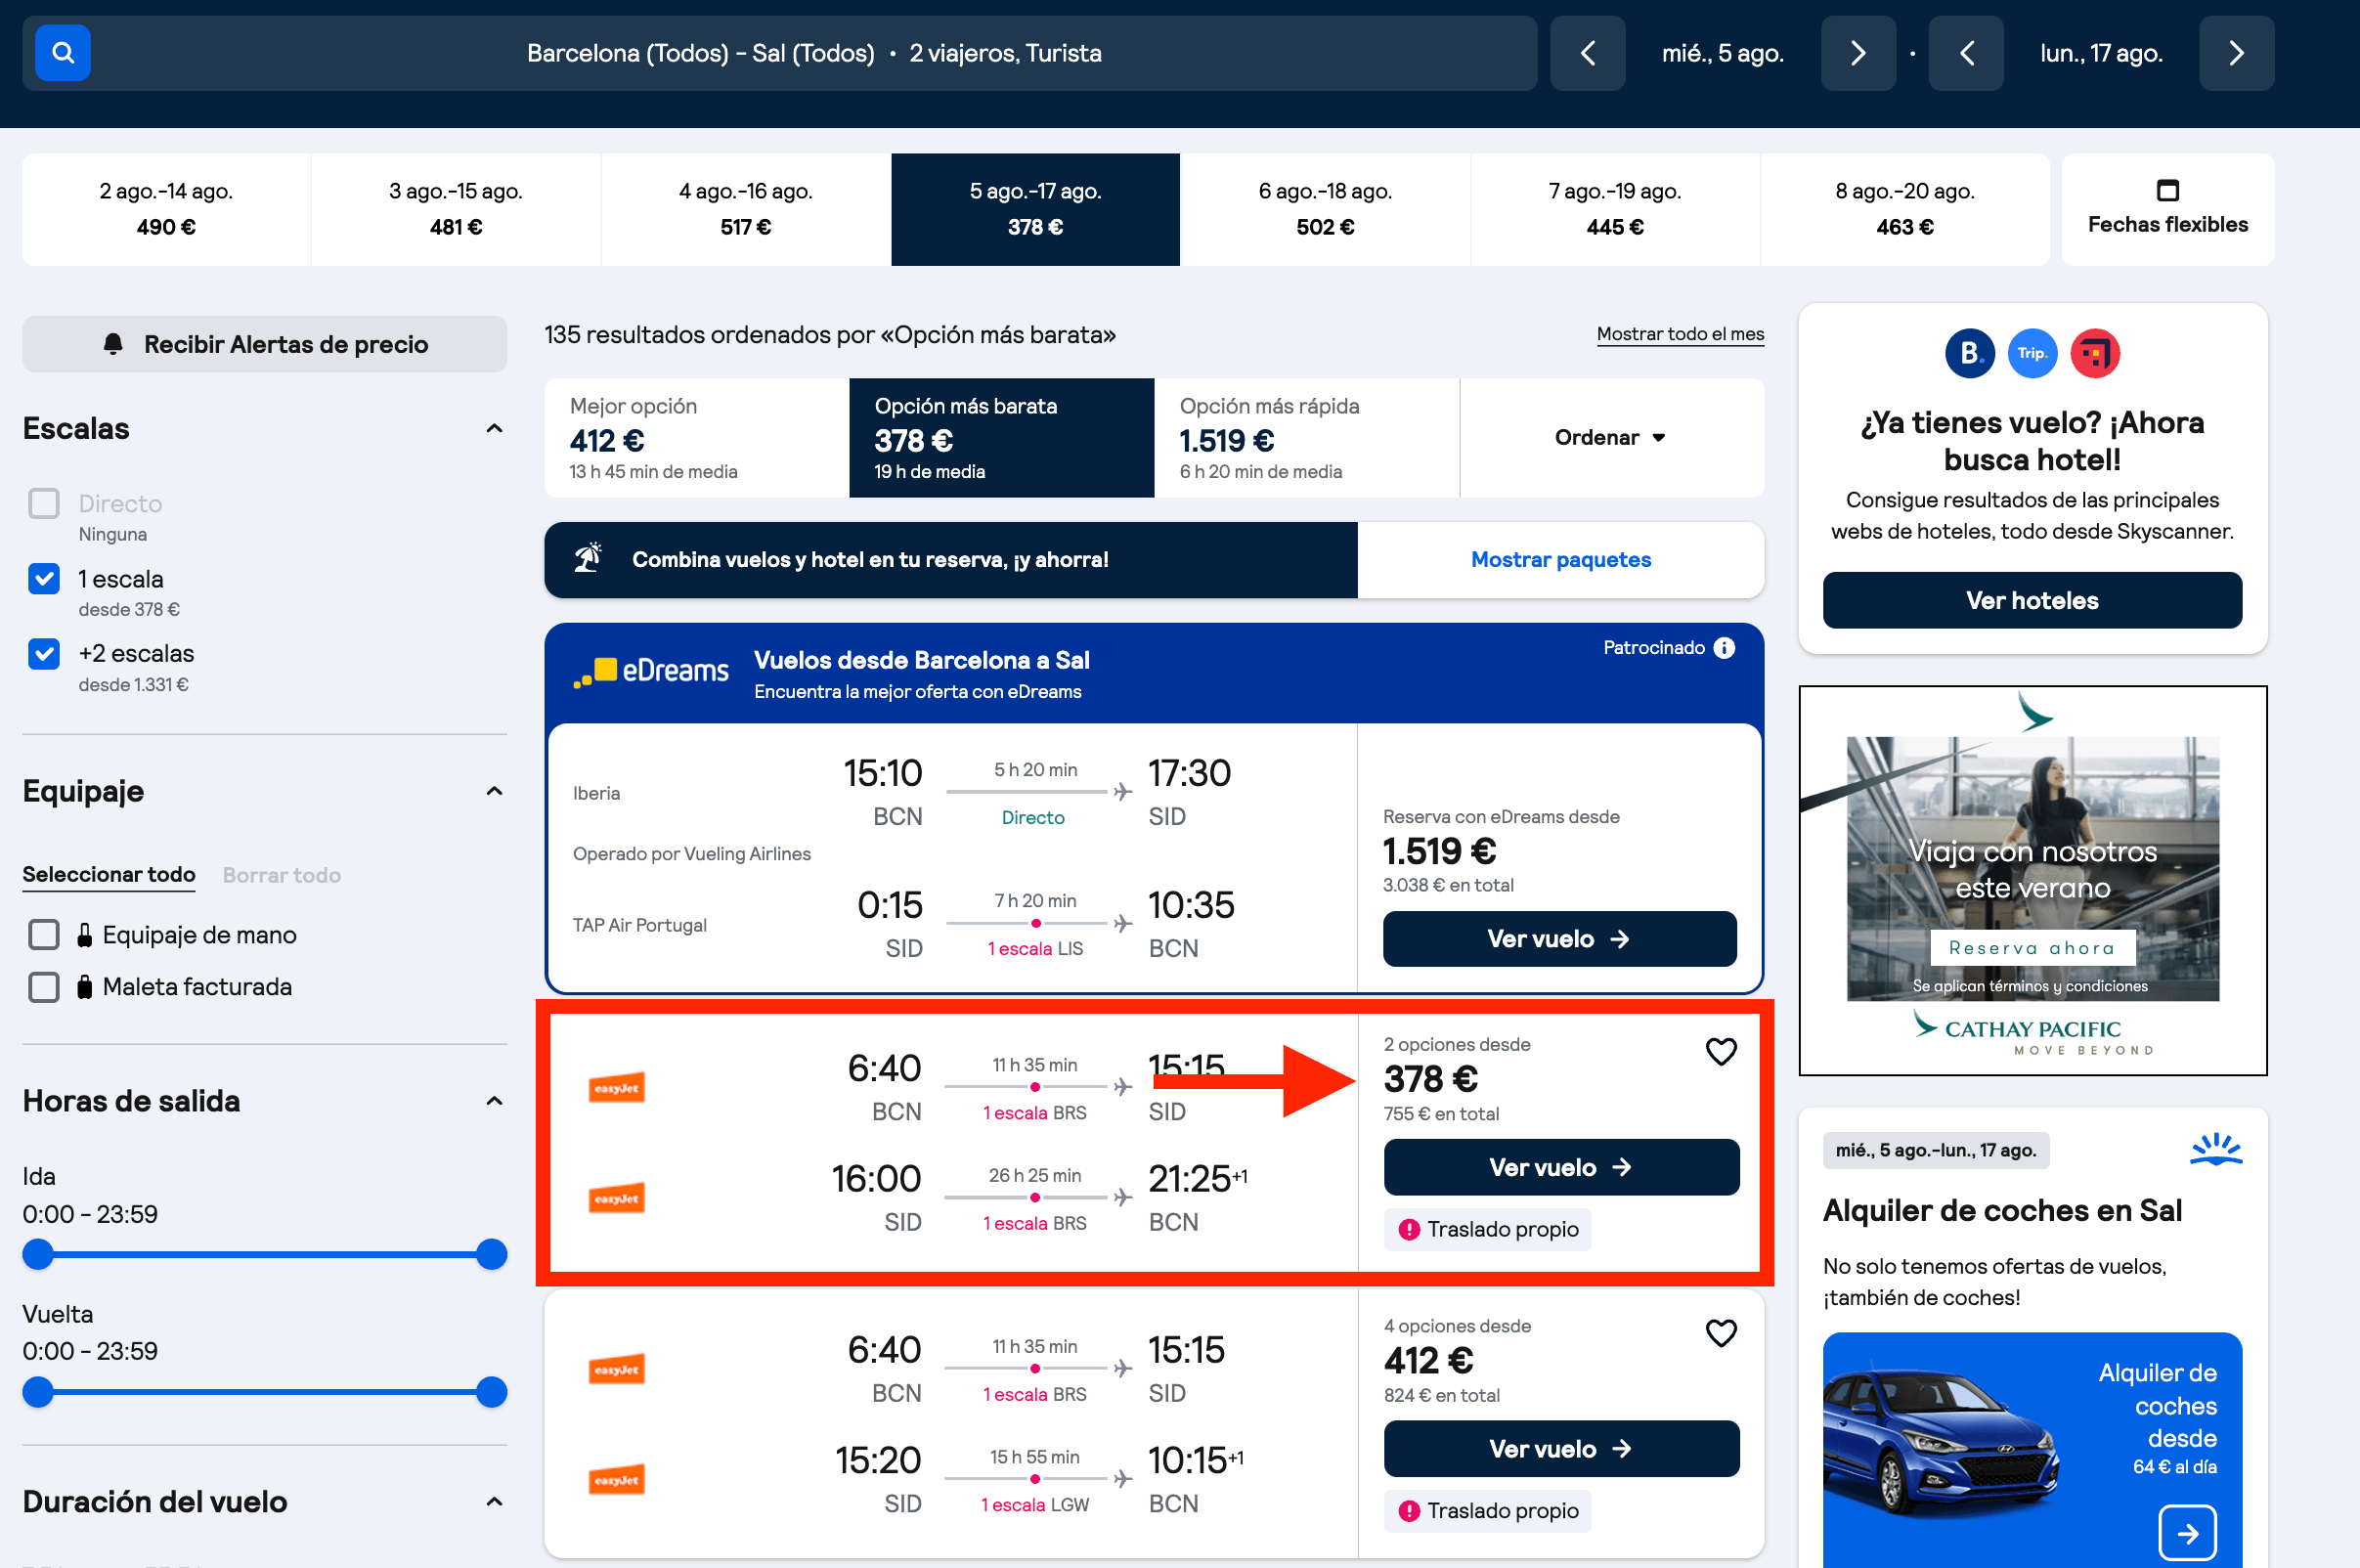Save the 378 € flight with heart icon
2360x1568 pixels.
[x=1720, y=1052]
